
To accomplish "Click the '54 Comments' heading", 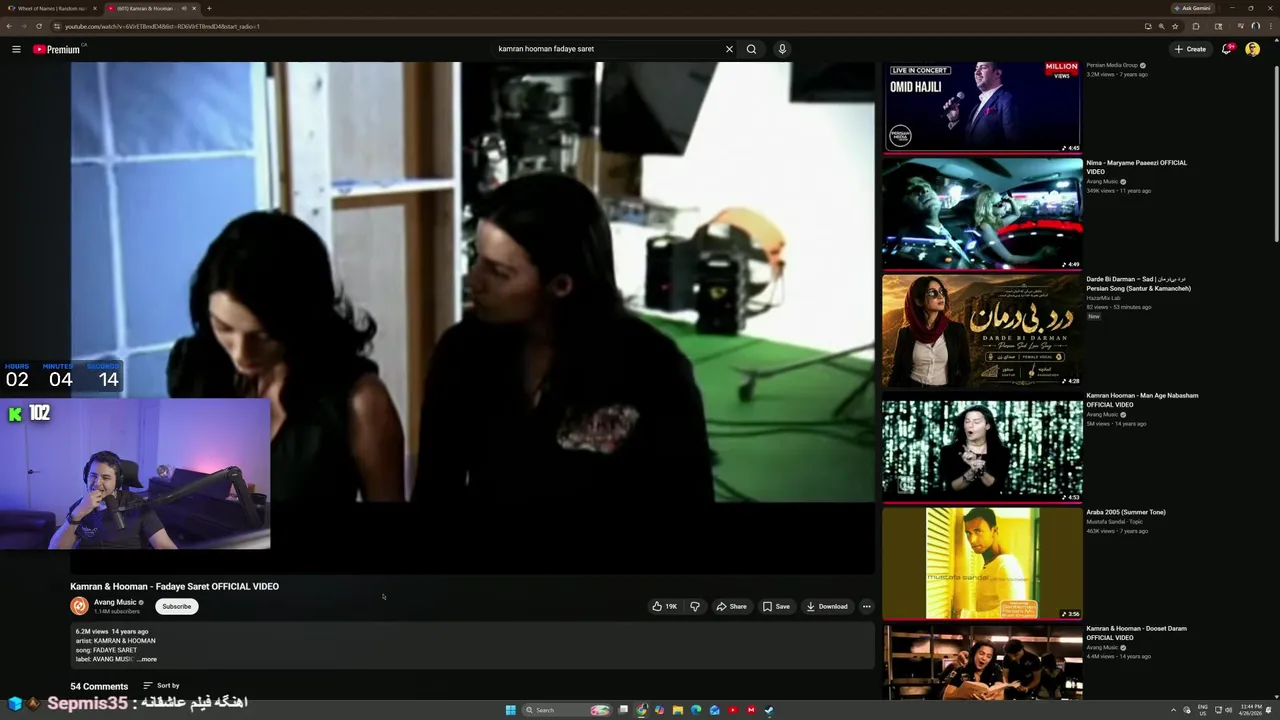I will 99,686.
